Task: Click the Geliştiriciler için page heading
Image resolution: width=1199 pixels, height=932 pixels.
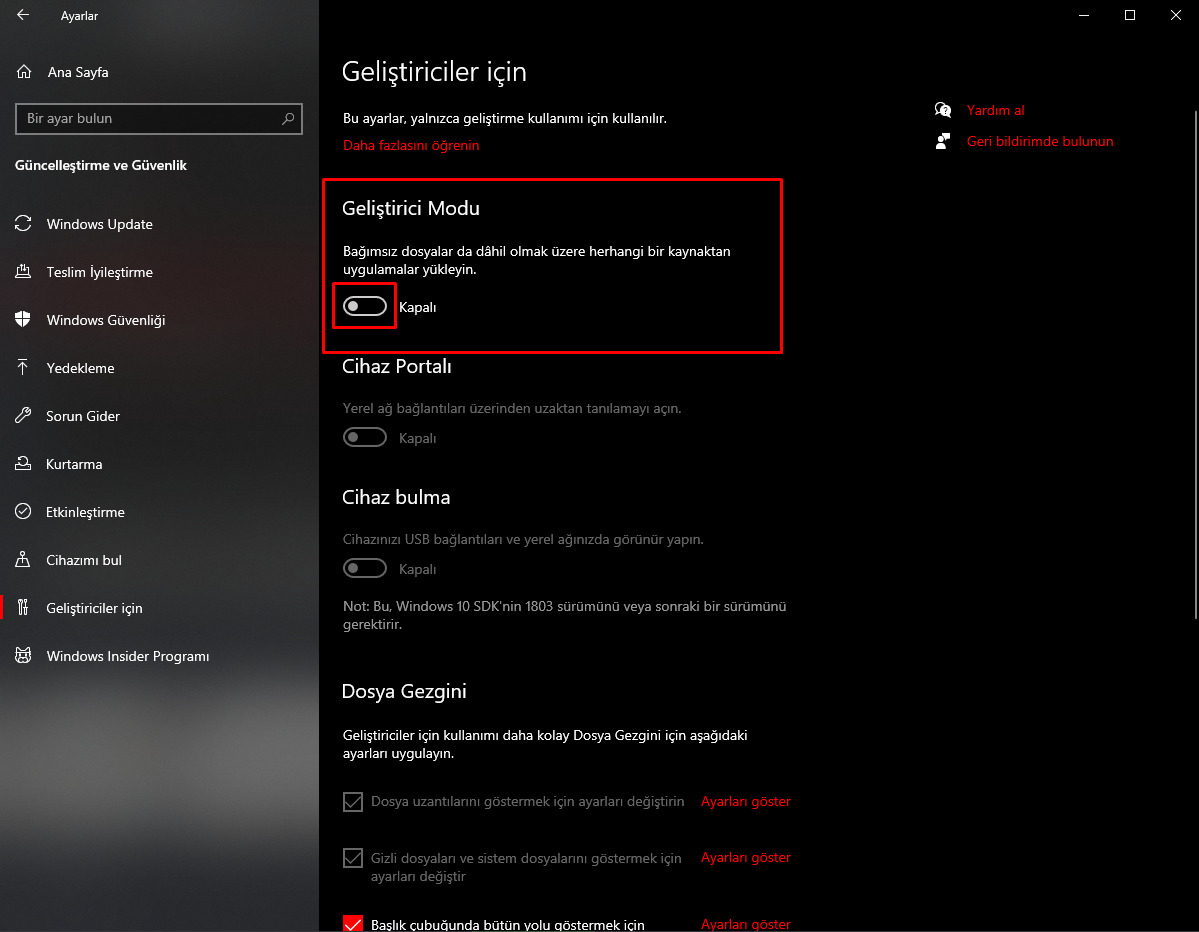Action: (434, 71)
